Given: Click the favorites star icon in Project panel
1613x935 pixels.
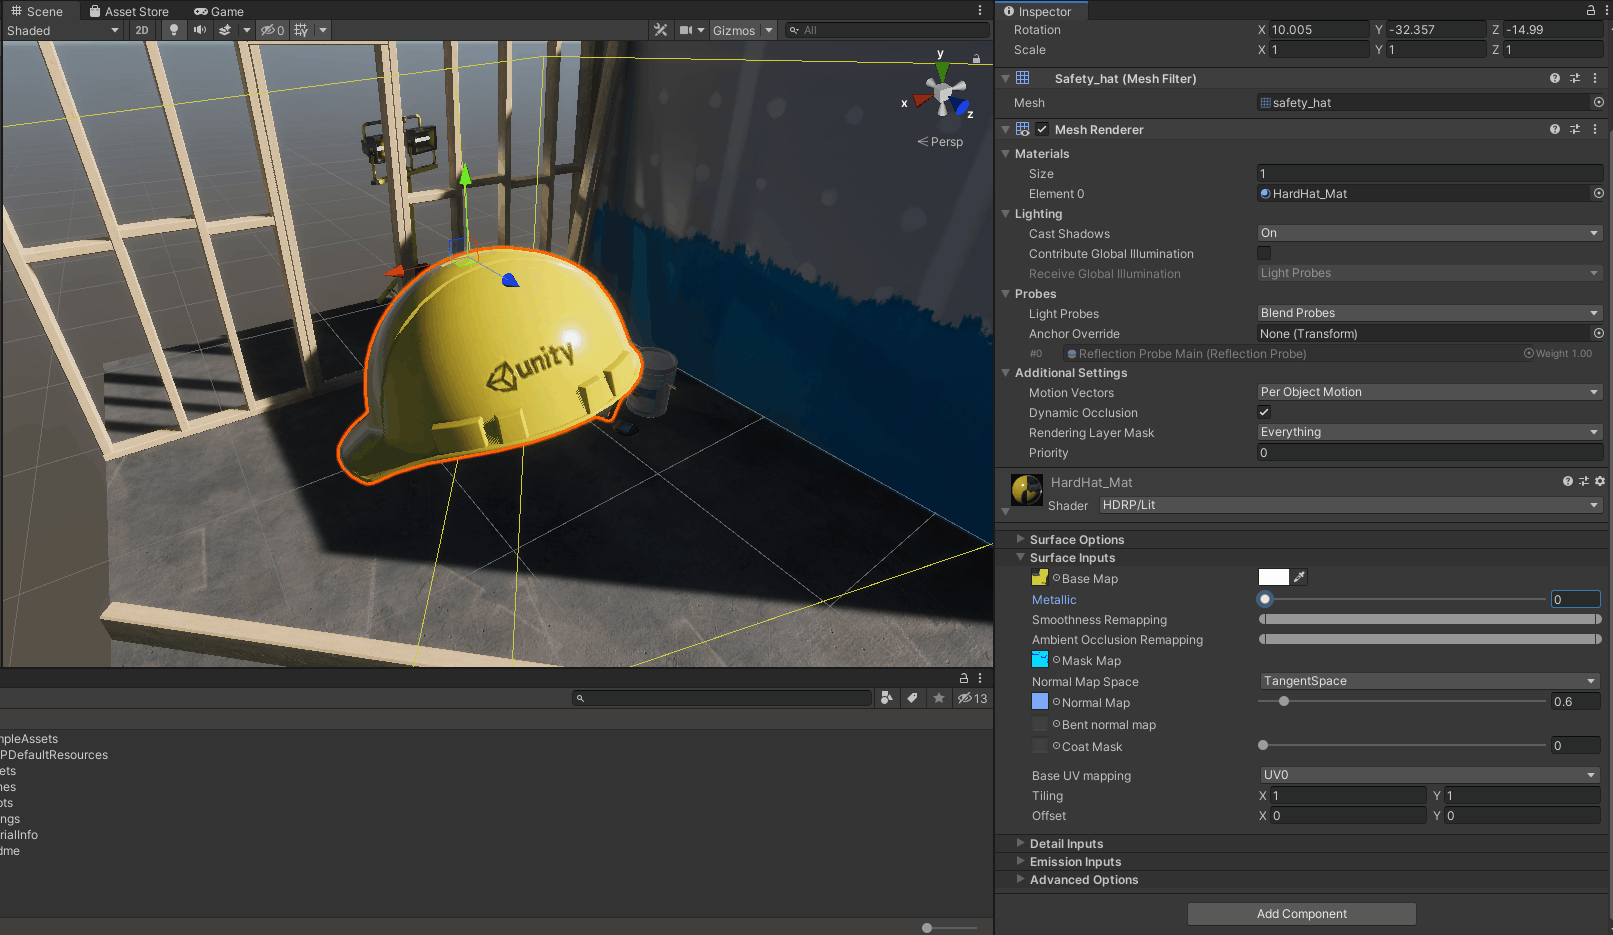Looking at the screenshot, I should (x=938, y=698).
